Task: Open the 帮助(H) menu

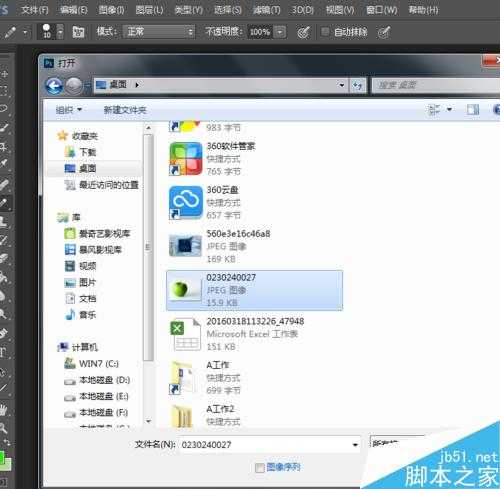Action: [423, 10]
